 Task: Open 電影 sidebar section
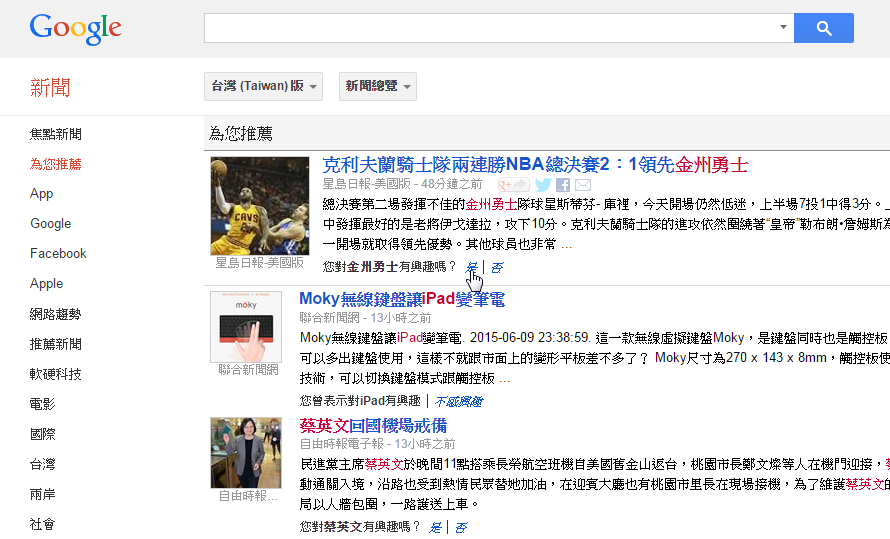(43, 405)
